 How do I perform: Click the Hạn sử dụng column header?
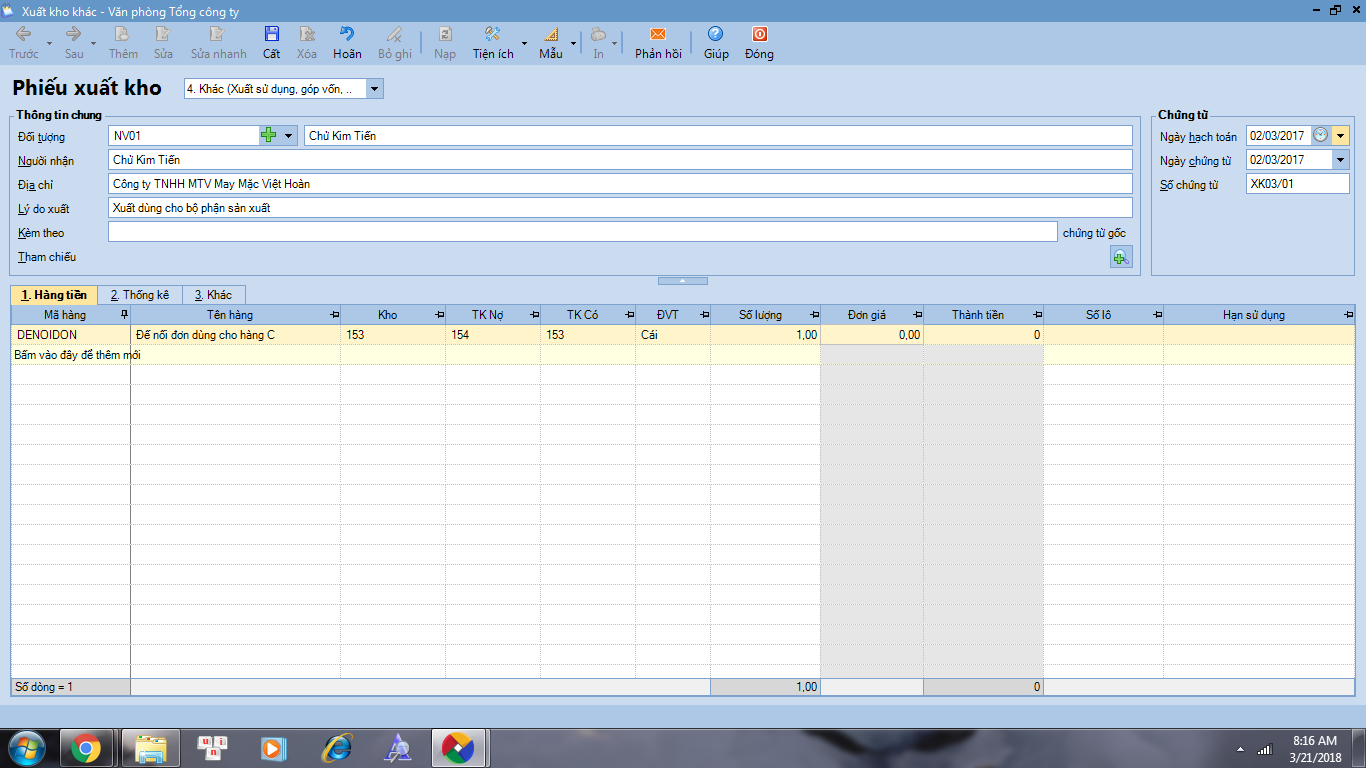pos(1259,315)
